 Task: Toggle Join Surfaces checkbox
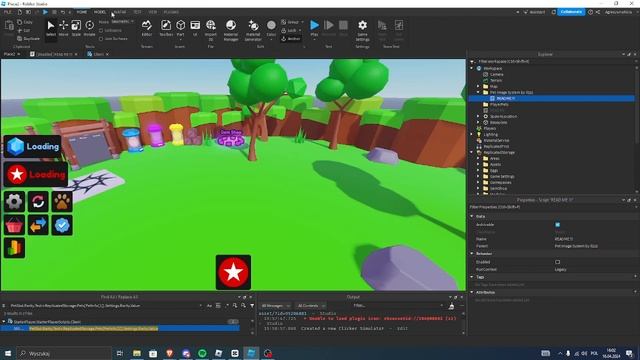coord(101,39)
